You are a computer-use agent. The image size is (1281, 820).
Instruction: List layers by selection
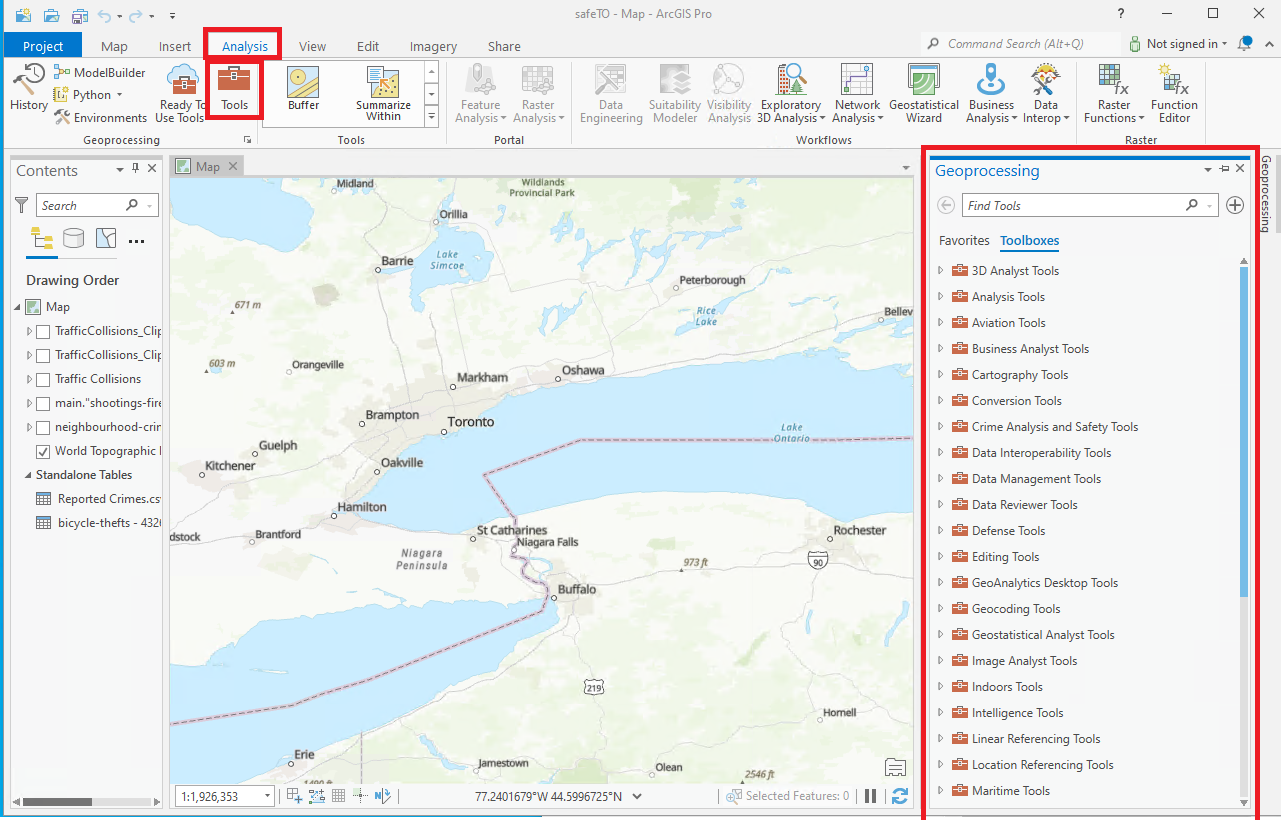(x=106, y=238)
